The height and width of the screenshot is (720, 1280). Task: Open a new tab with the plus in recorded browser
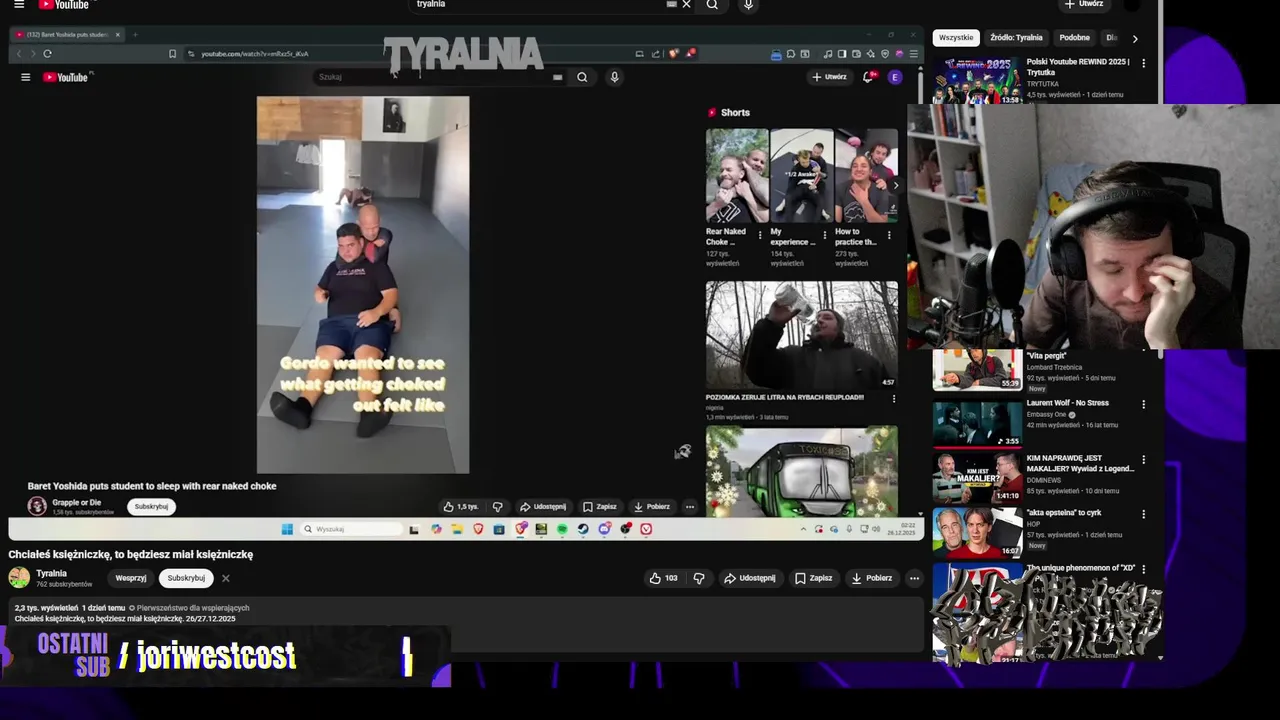(x=135, y=34)
